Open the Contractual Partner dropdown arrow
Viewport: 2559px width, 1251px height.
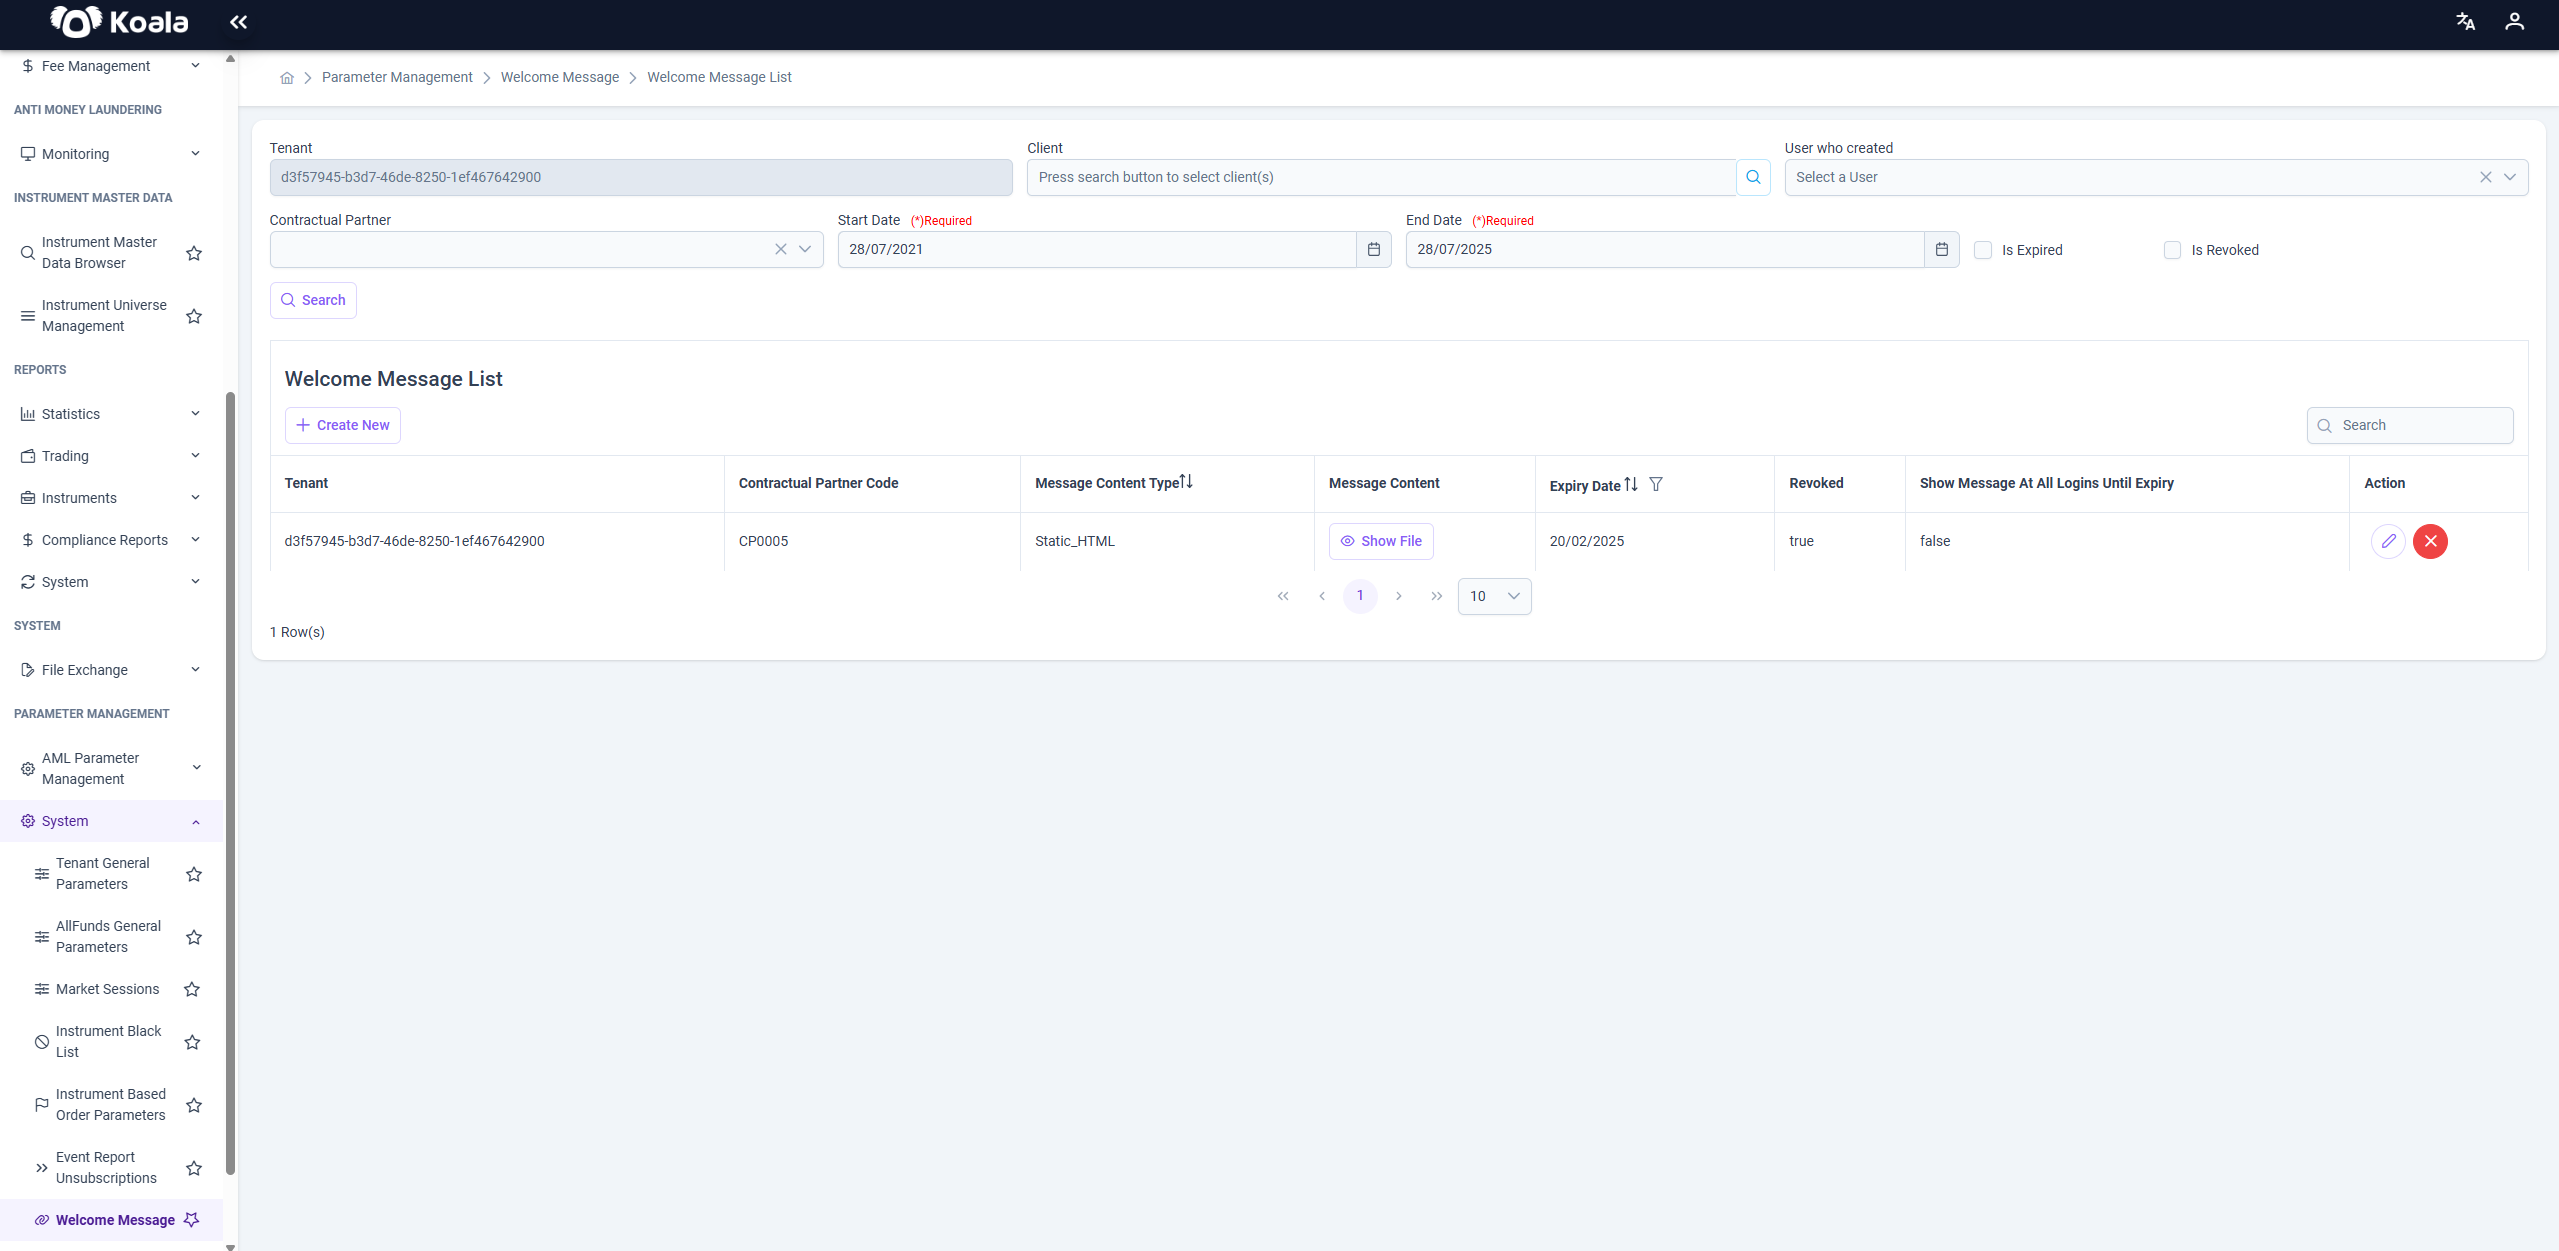(x=804, y=249)
